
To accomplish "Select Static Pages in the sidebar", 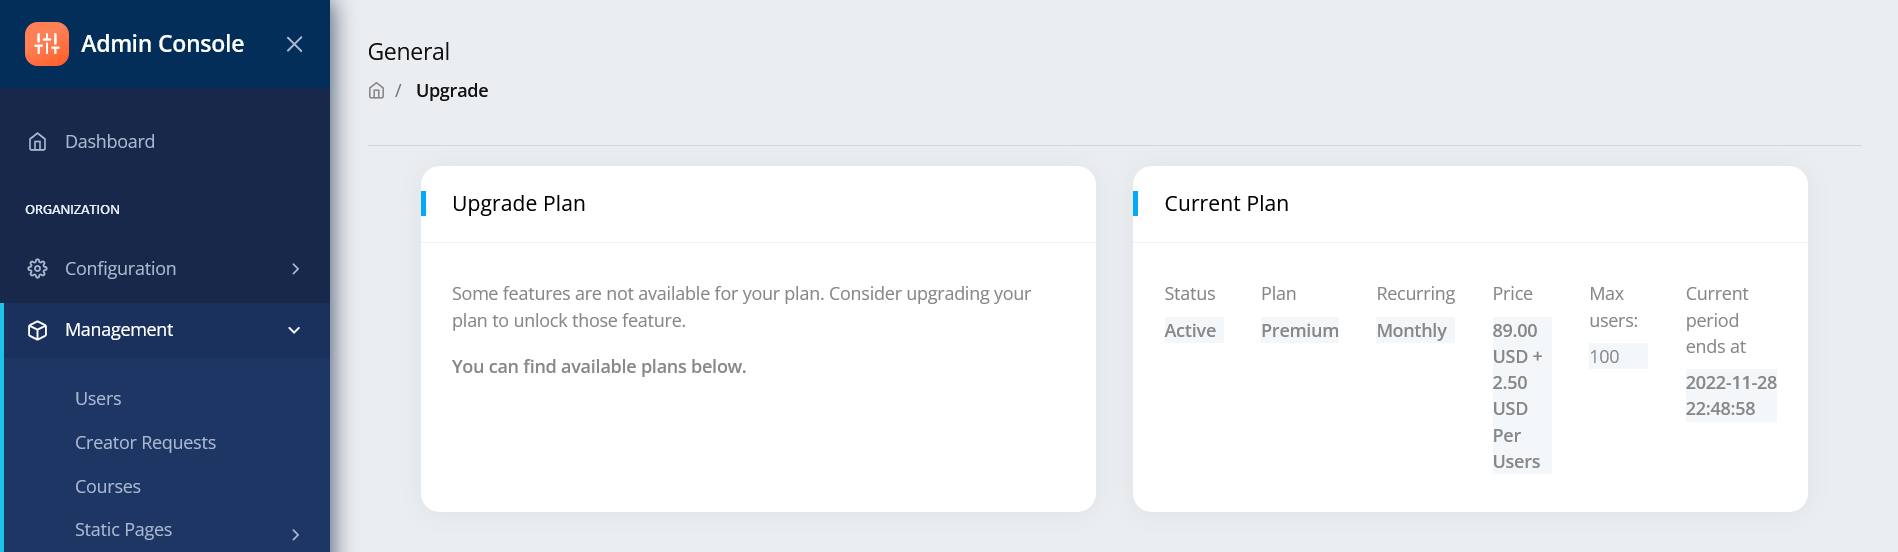I will pos(123,530).
